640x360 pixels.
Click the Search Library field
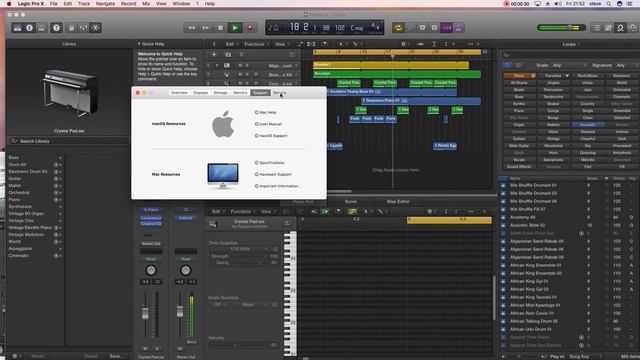click(x=69, y=141)
